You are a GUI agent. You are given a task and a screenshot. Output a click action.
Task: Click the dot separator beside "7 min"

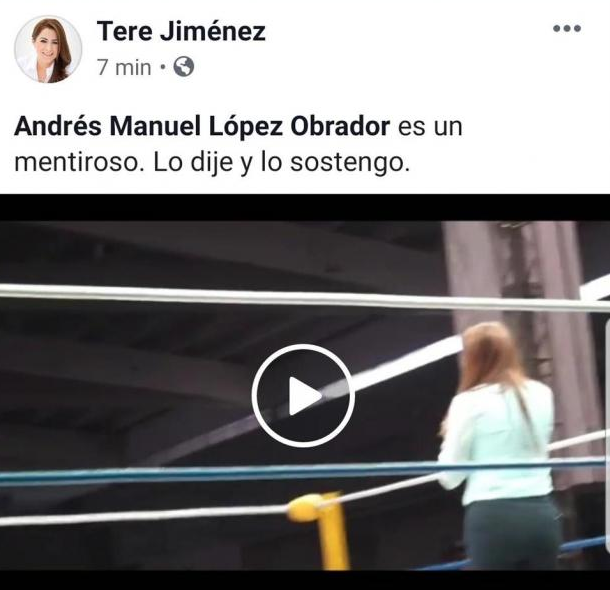pyautogui.click(x=163, y=67)
